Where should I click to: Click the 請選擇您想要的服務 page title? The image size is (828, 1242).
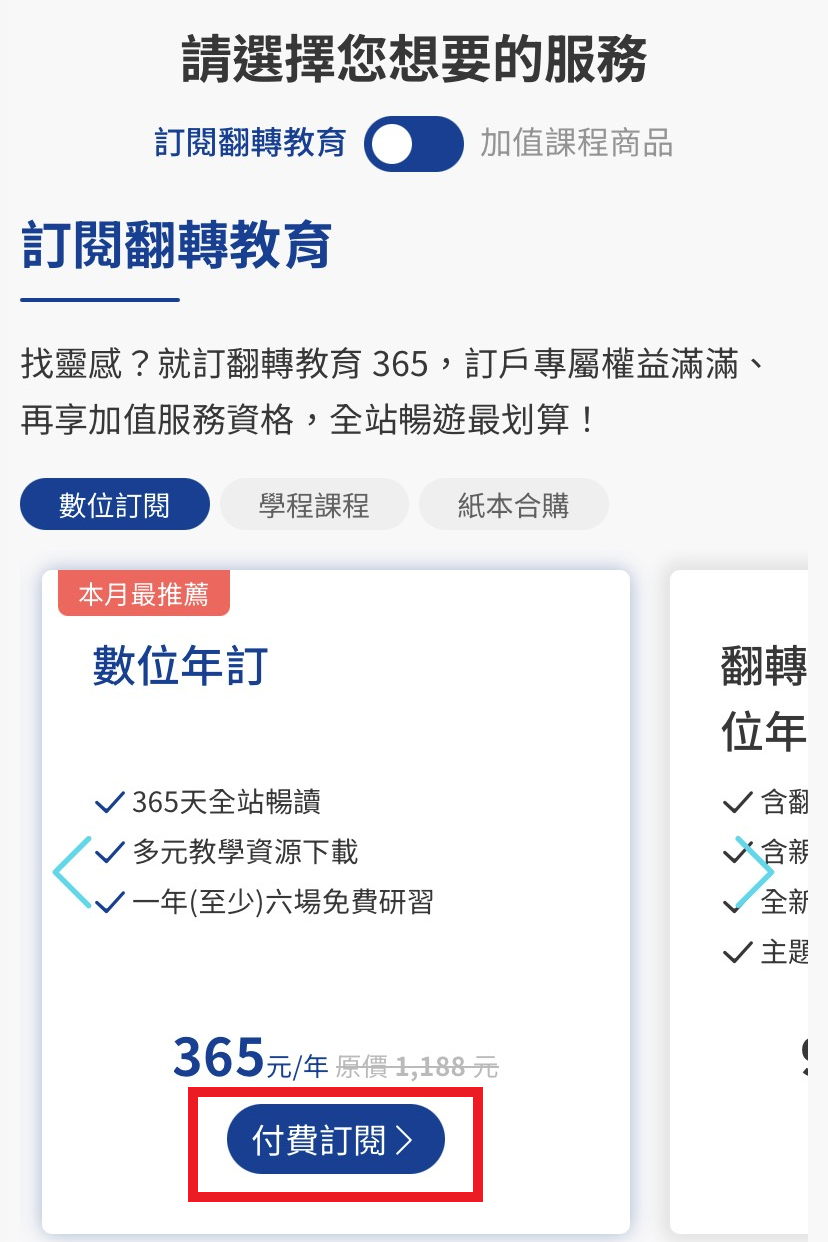pyautogui.click(x=414, y=58)
